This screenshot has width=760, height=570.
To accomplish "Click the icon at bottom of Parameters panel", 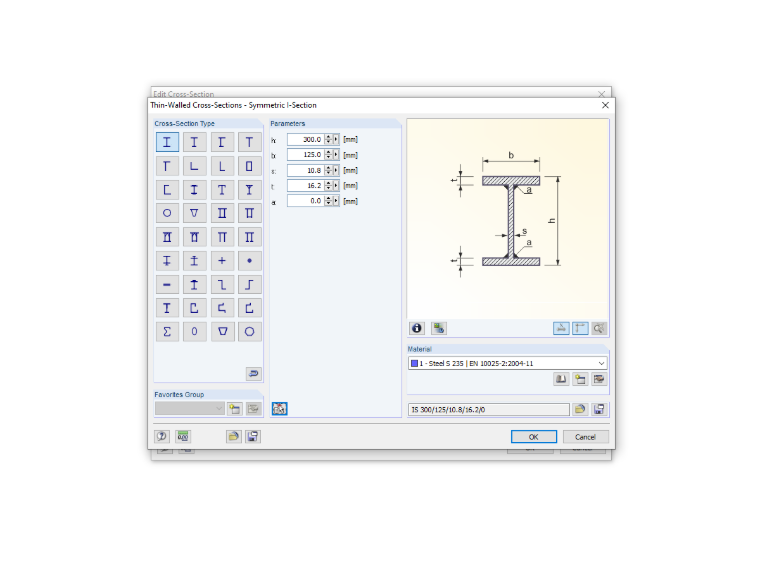I will point(279,409).
